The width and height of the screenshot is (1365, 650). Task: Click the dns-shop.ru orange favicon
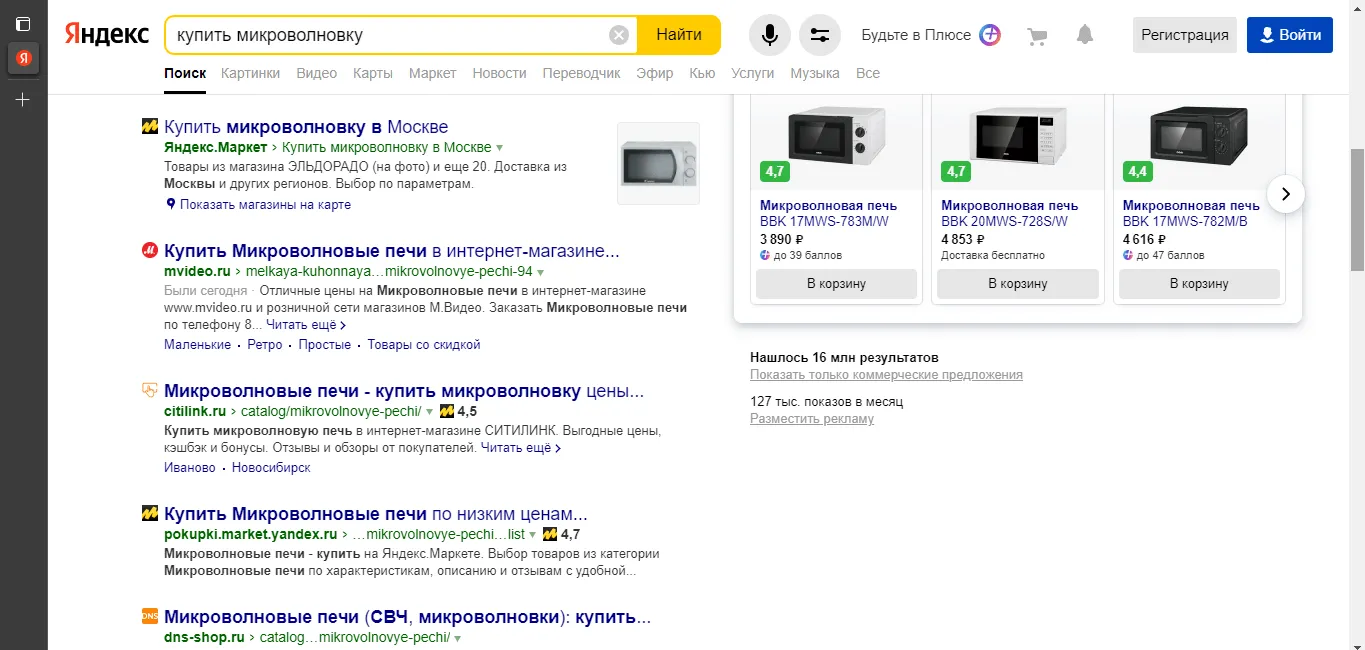[x=150, y=617]
